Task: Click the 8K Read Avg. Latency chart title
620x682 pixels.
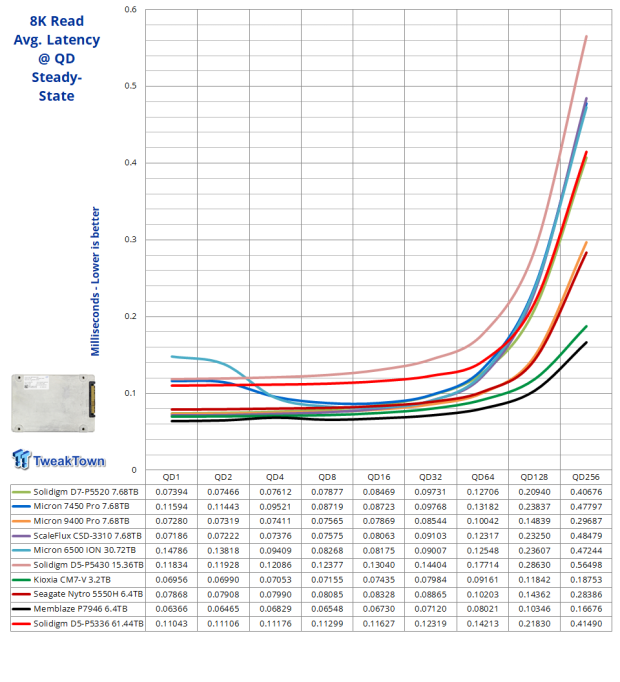Action: coord(57,58)
